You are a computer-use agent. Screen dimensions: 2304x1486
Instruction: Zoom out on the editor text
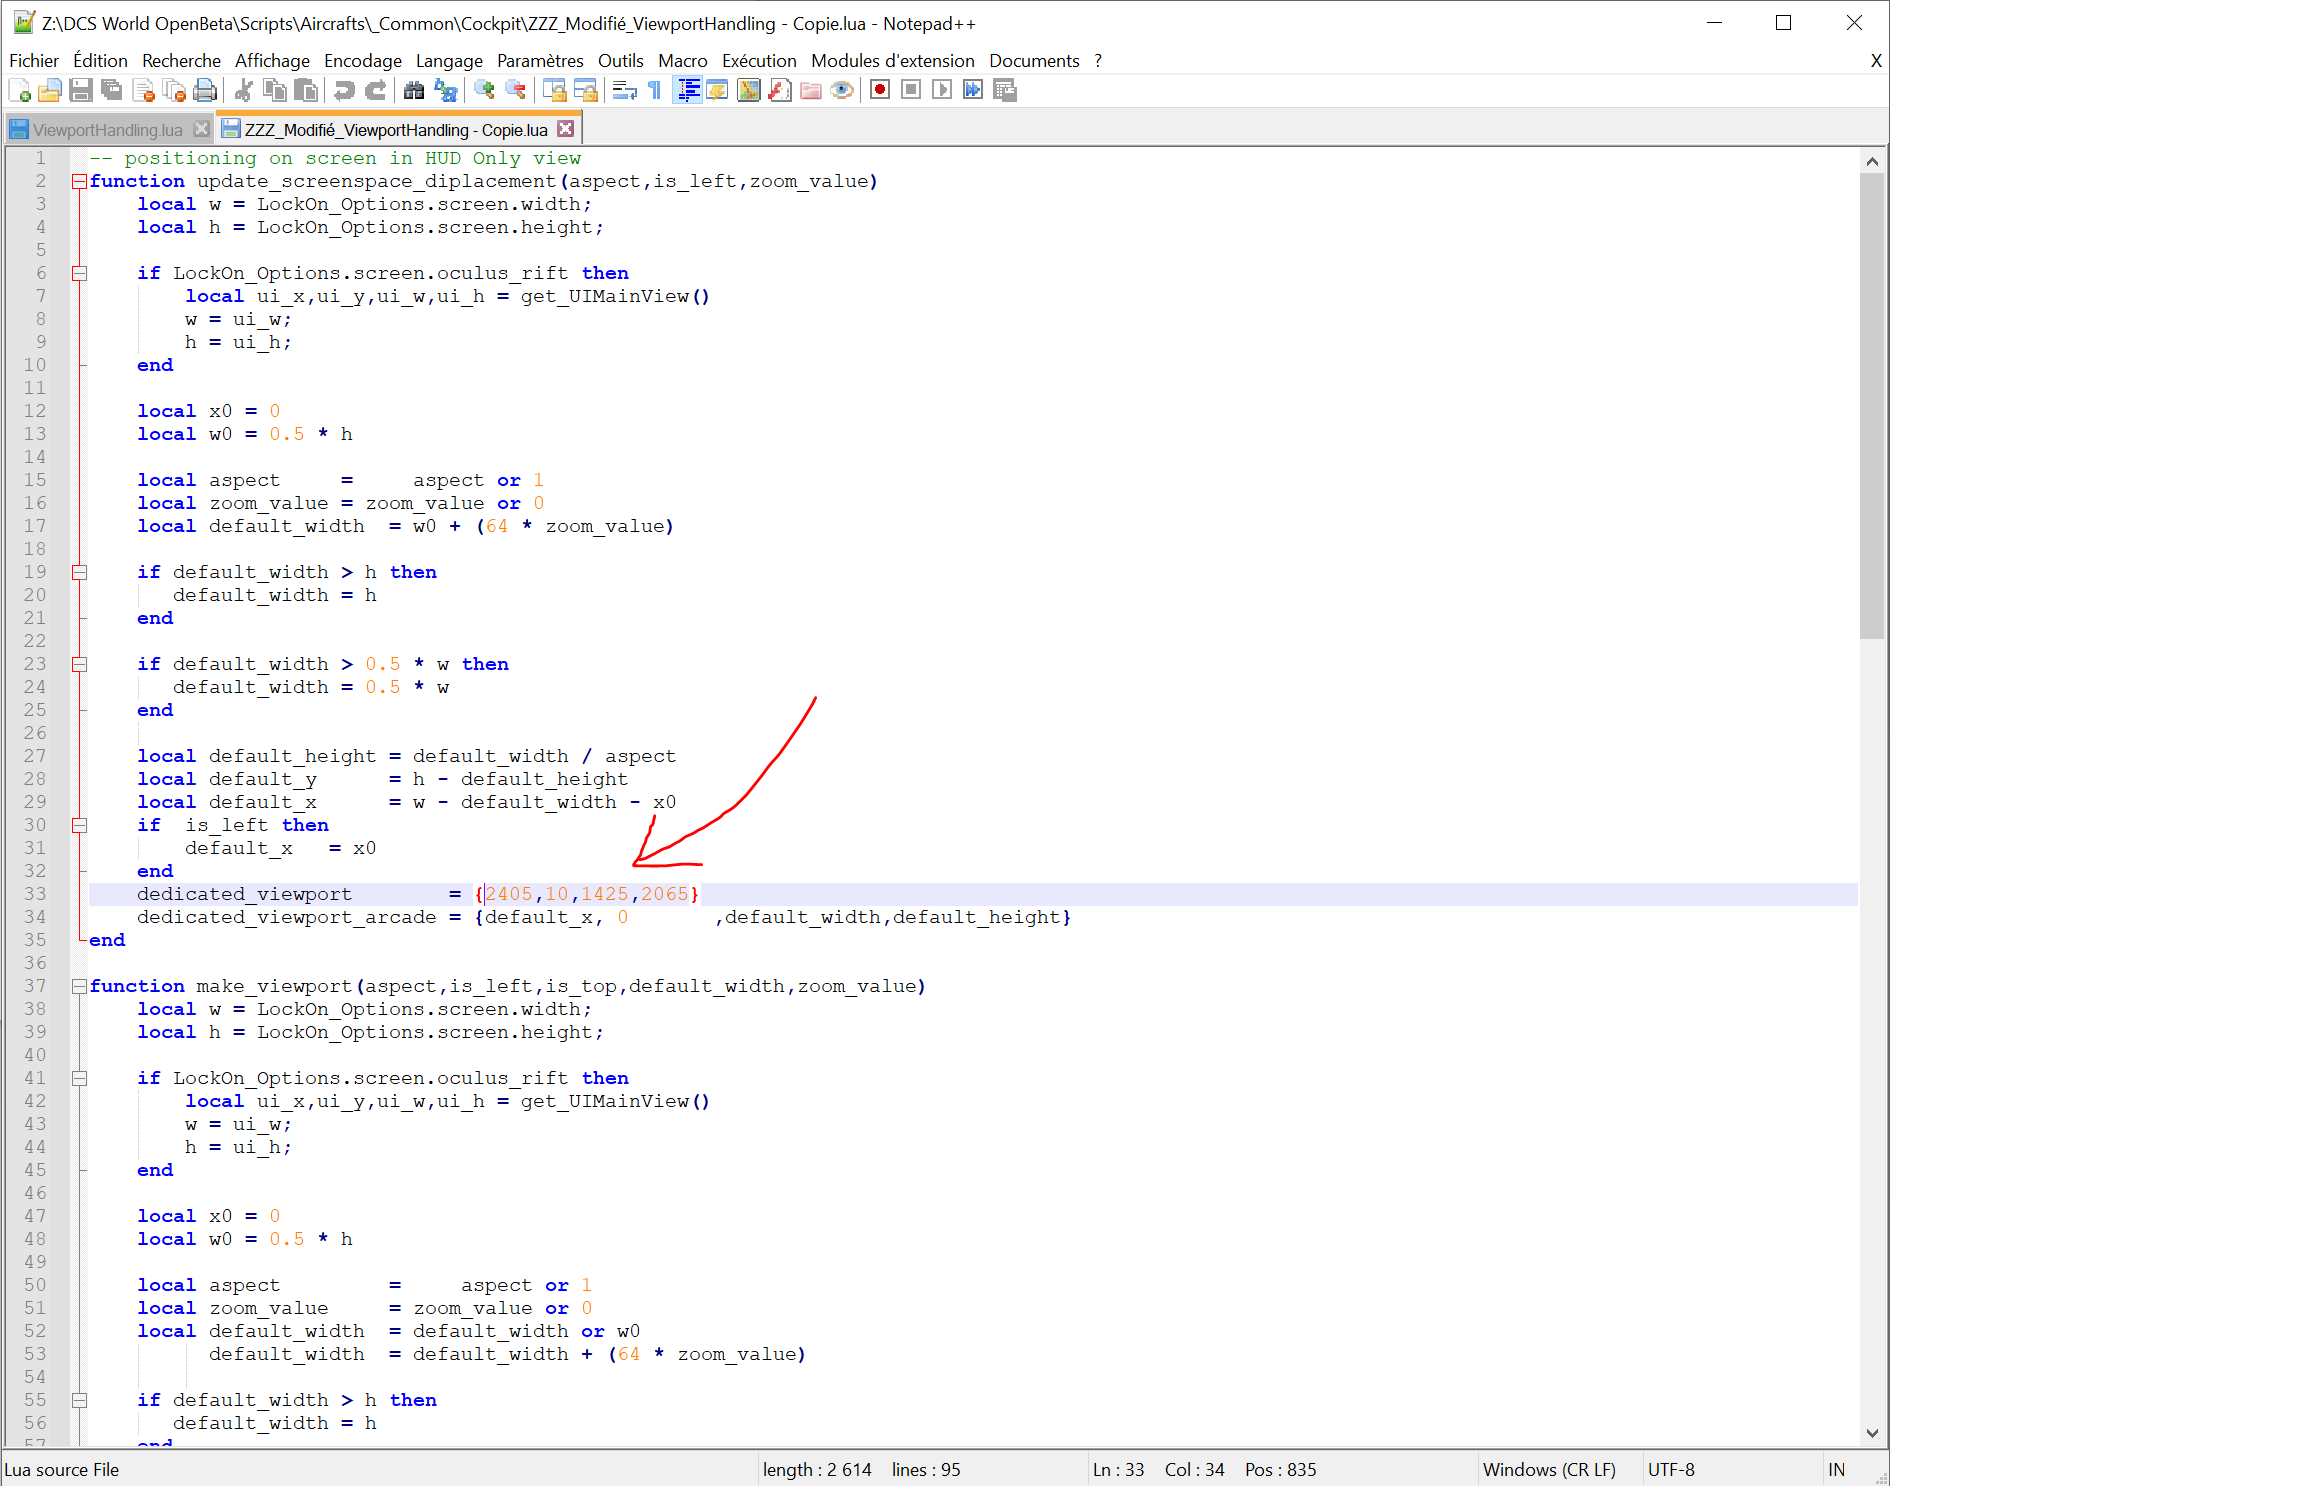tap(515, 91)
